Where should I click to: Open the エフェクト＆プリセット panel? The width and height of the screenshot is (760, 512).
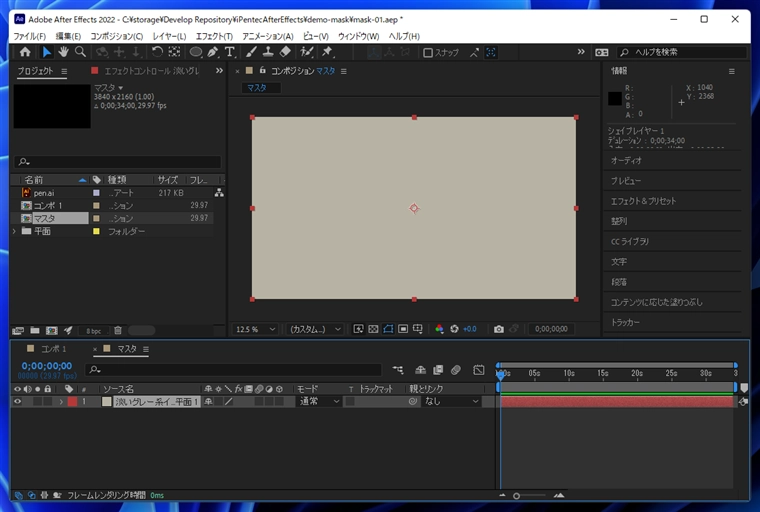643,201
